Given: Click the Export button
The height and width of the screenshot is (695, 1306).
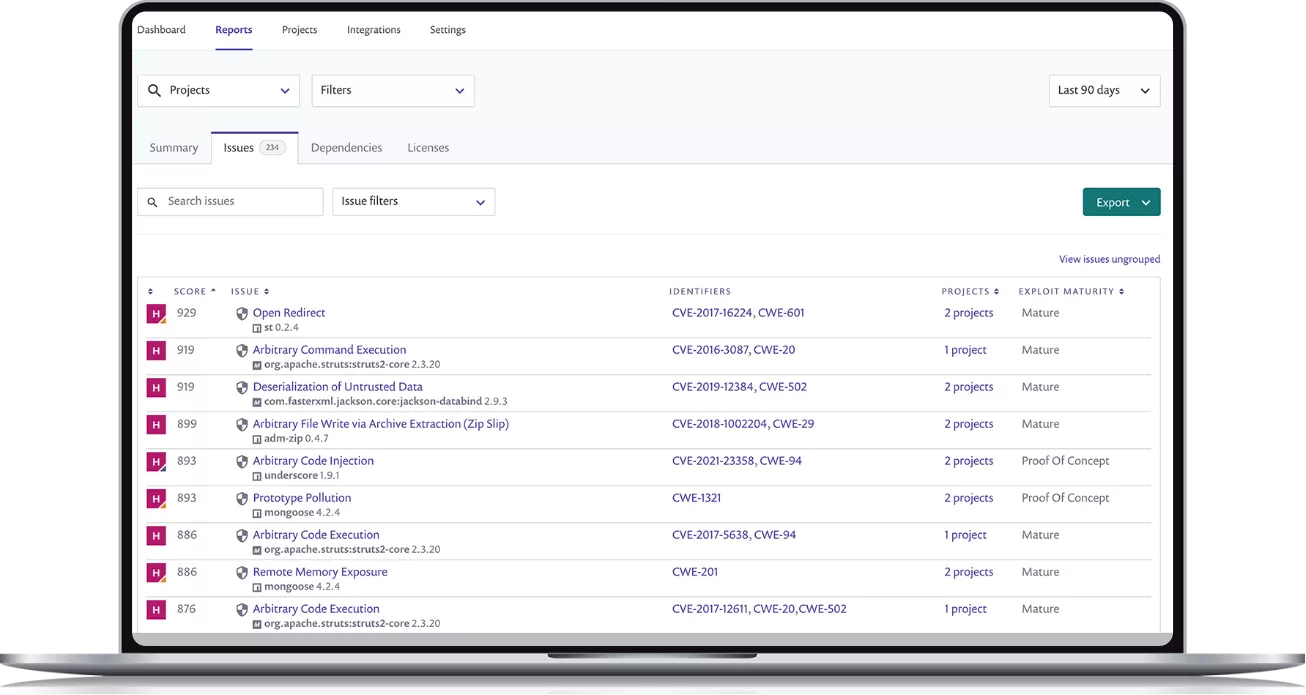Looking at the screenshot, I should [1120, 202].
